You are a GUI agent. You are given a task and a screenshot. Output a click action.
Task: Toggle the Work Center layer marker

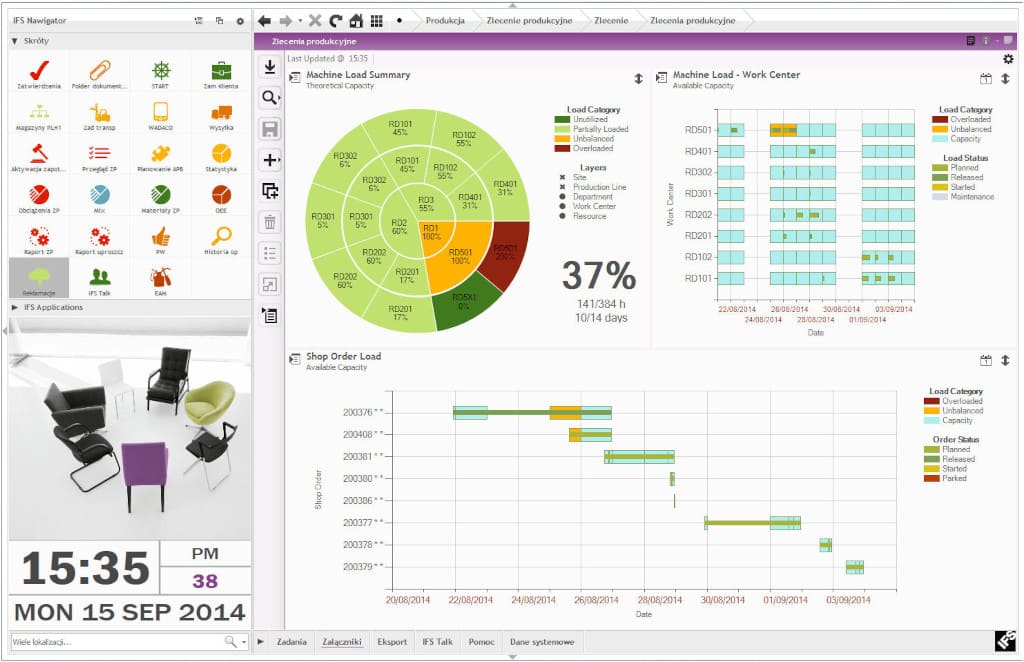pos(562,206)
